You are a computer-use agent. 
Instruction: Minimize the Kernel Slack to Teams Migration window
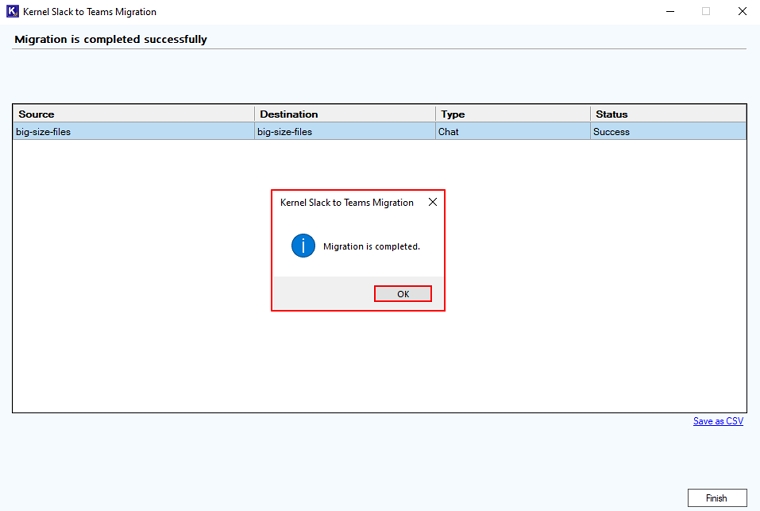tap(670, 11)
